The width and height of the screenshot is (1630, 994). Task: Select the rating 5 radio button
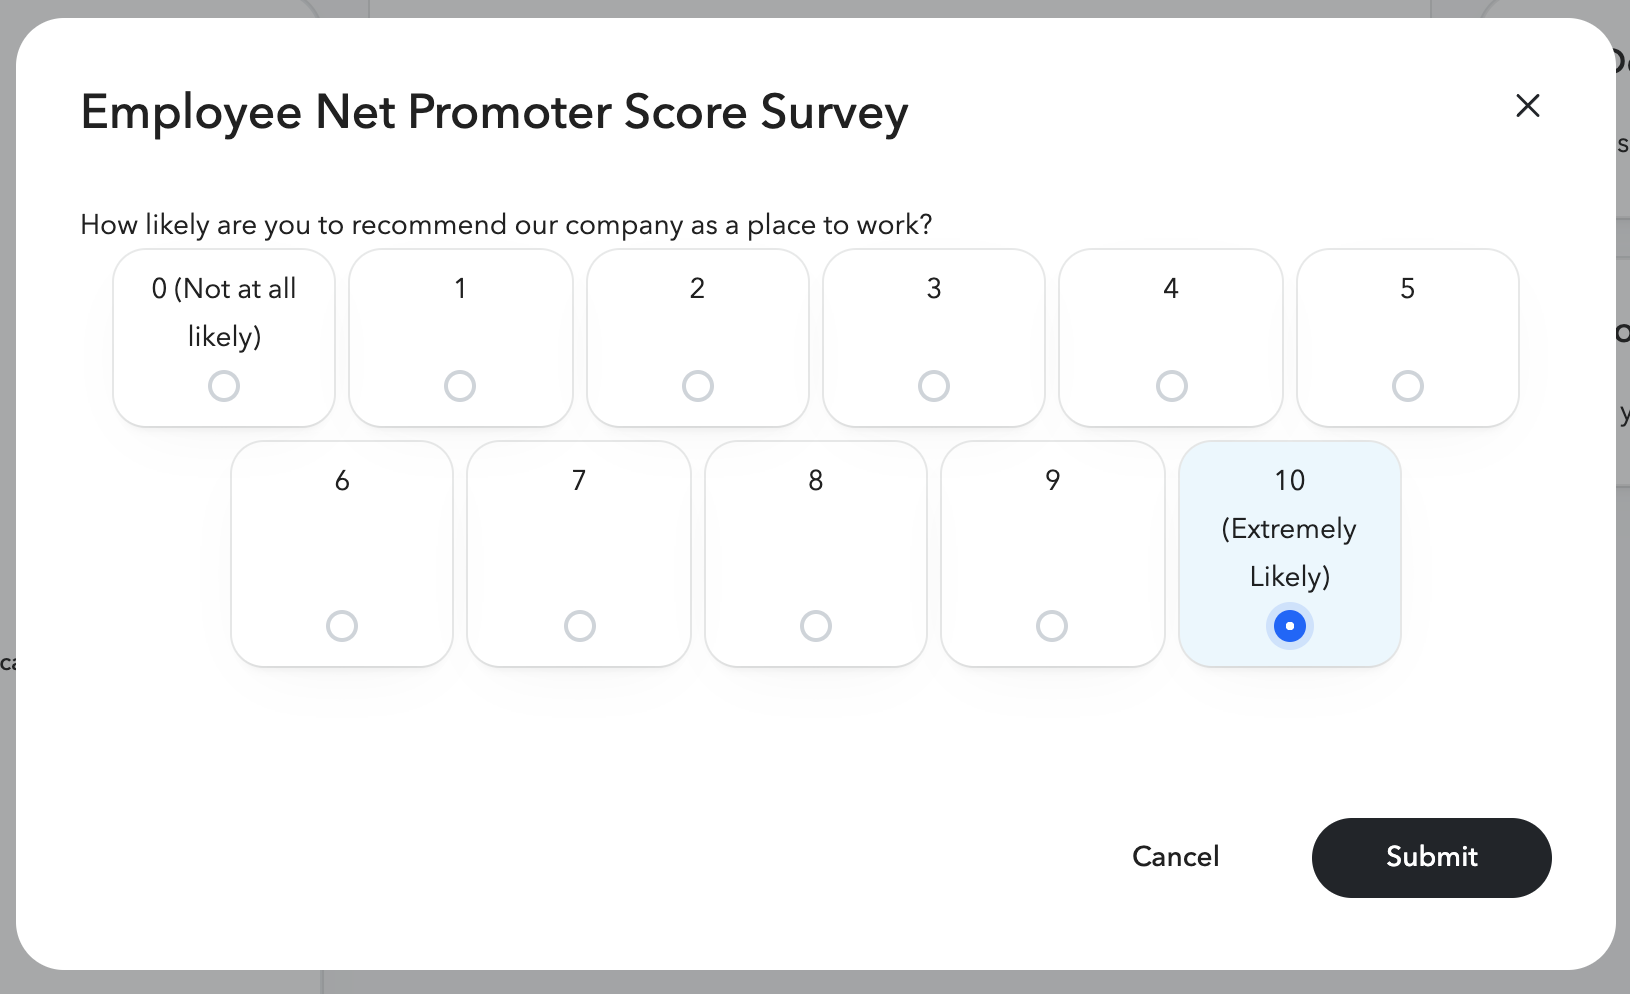(x=1407, y=385)
